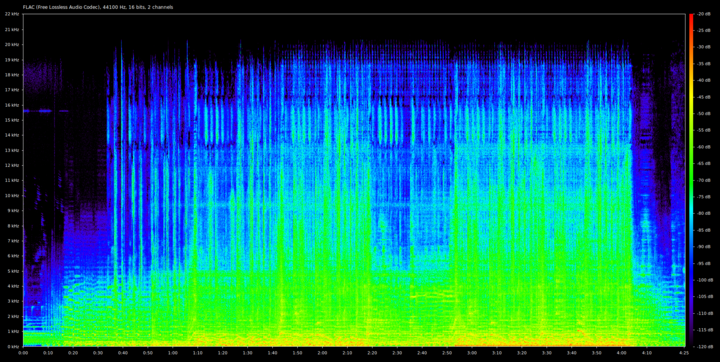
Task: Click the 0:30 time axis label
Action: (x=98, y=353)
